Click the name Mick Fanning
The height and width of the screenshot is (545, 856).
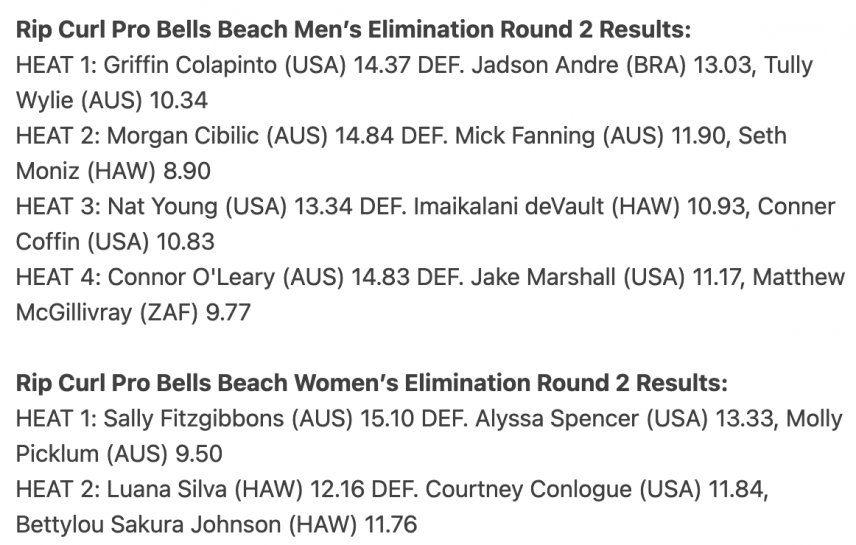525,136
